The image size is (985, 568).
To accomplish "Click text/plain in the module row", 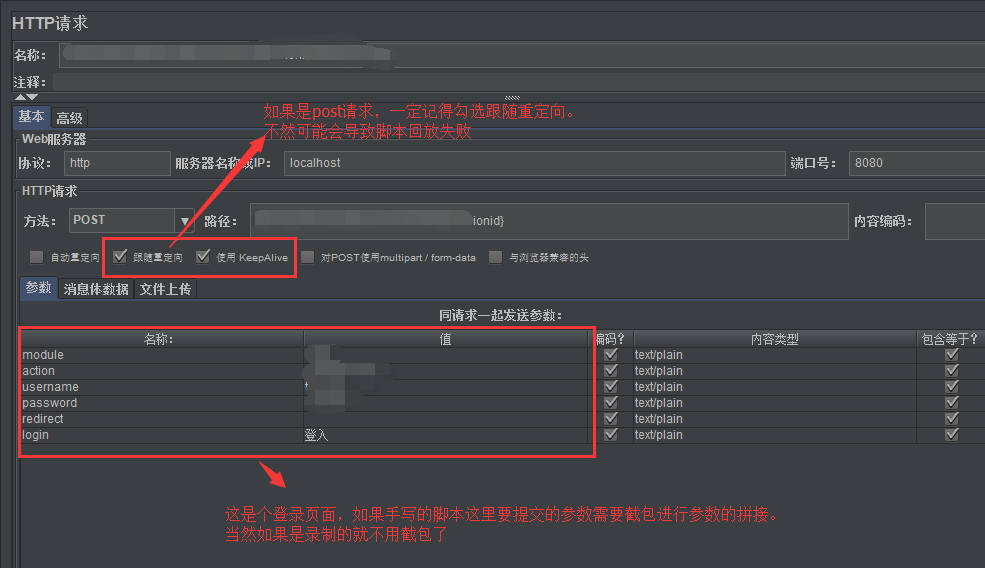I will point(658,355).
